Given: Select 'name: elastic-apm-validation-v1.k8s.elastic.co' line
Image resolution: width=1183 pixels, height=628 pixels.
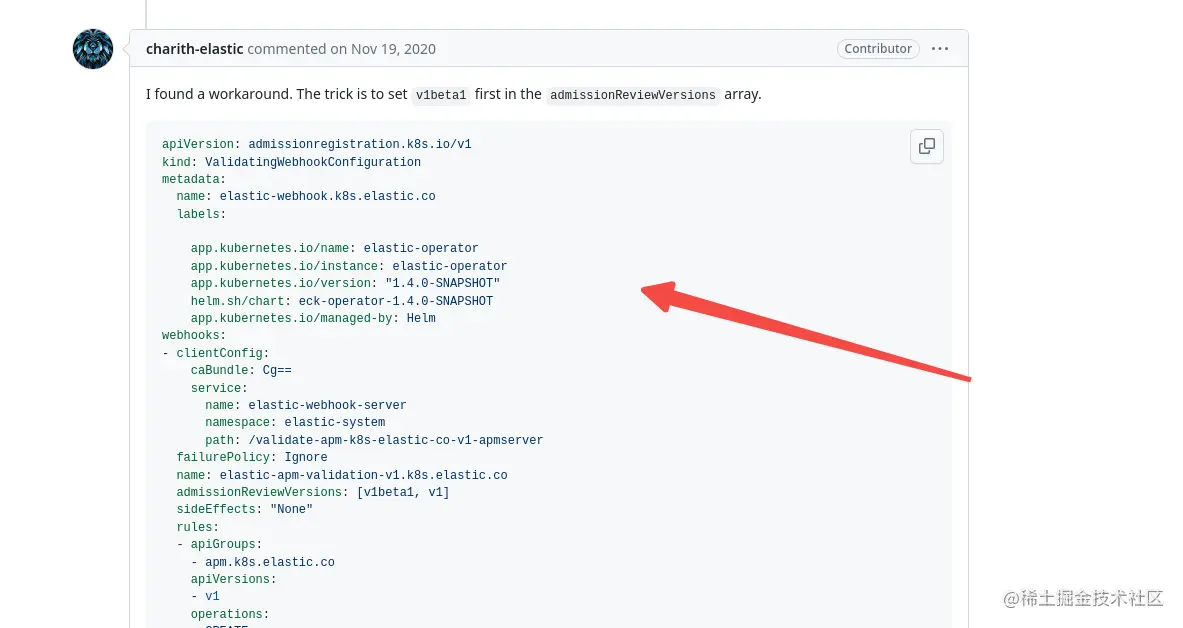Looking at the screenshot, I should 342,475.
